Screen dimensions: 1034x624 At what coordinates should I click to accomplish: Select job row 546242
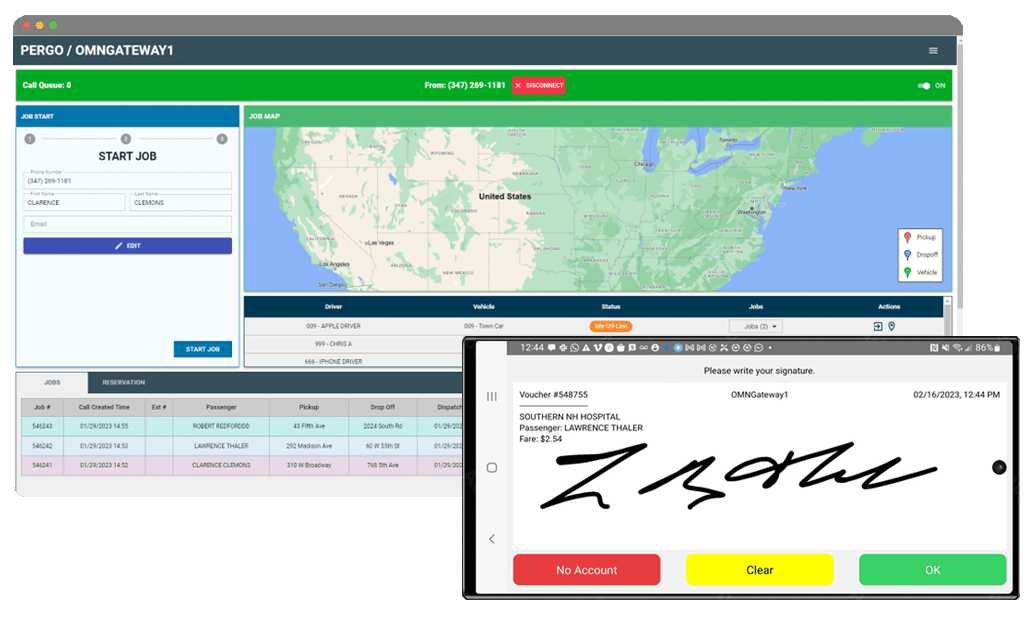pyautogui.click(x=243, y=446)
